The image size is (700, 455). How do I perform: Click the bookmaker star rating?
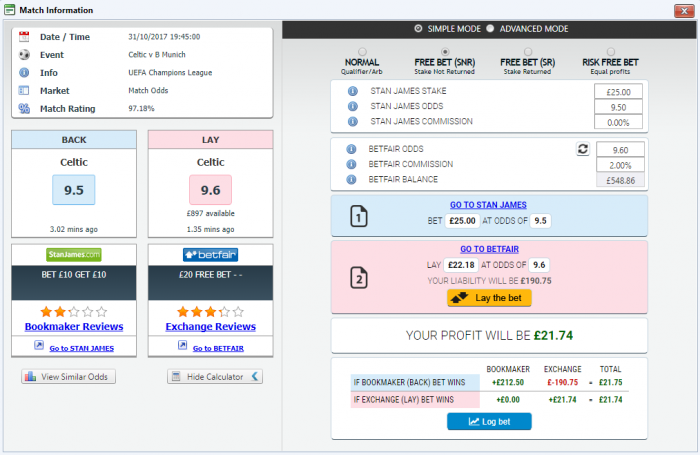tap(74, 312)
